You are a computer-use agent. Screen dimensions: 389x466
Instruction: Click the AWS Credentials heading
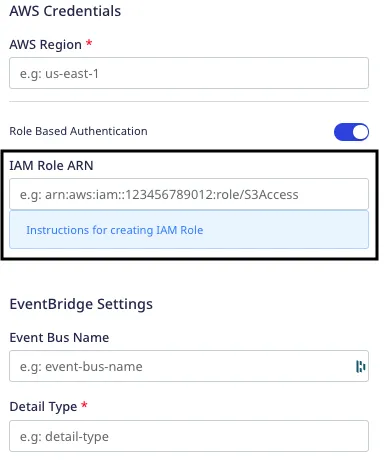click(65, 11)
